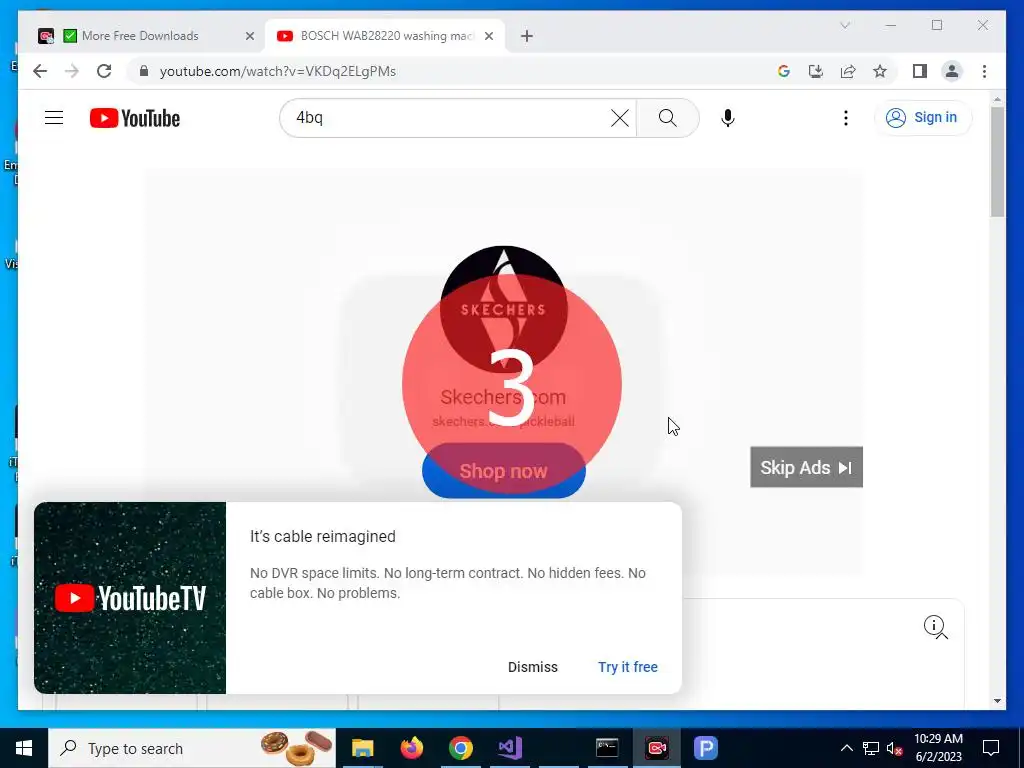Expand Chrome tab search chevron
This screenshot has width=1024, height=768.
(x=844, y=25)
